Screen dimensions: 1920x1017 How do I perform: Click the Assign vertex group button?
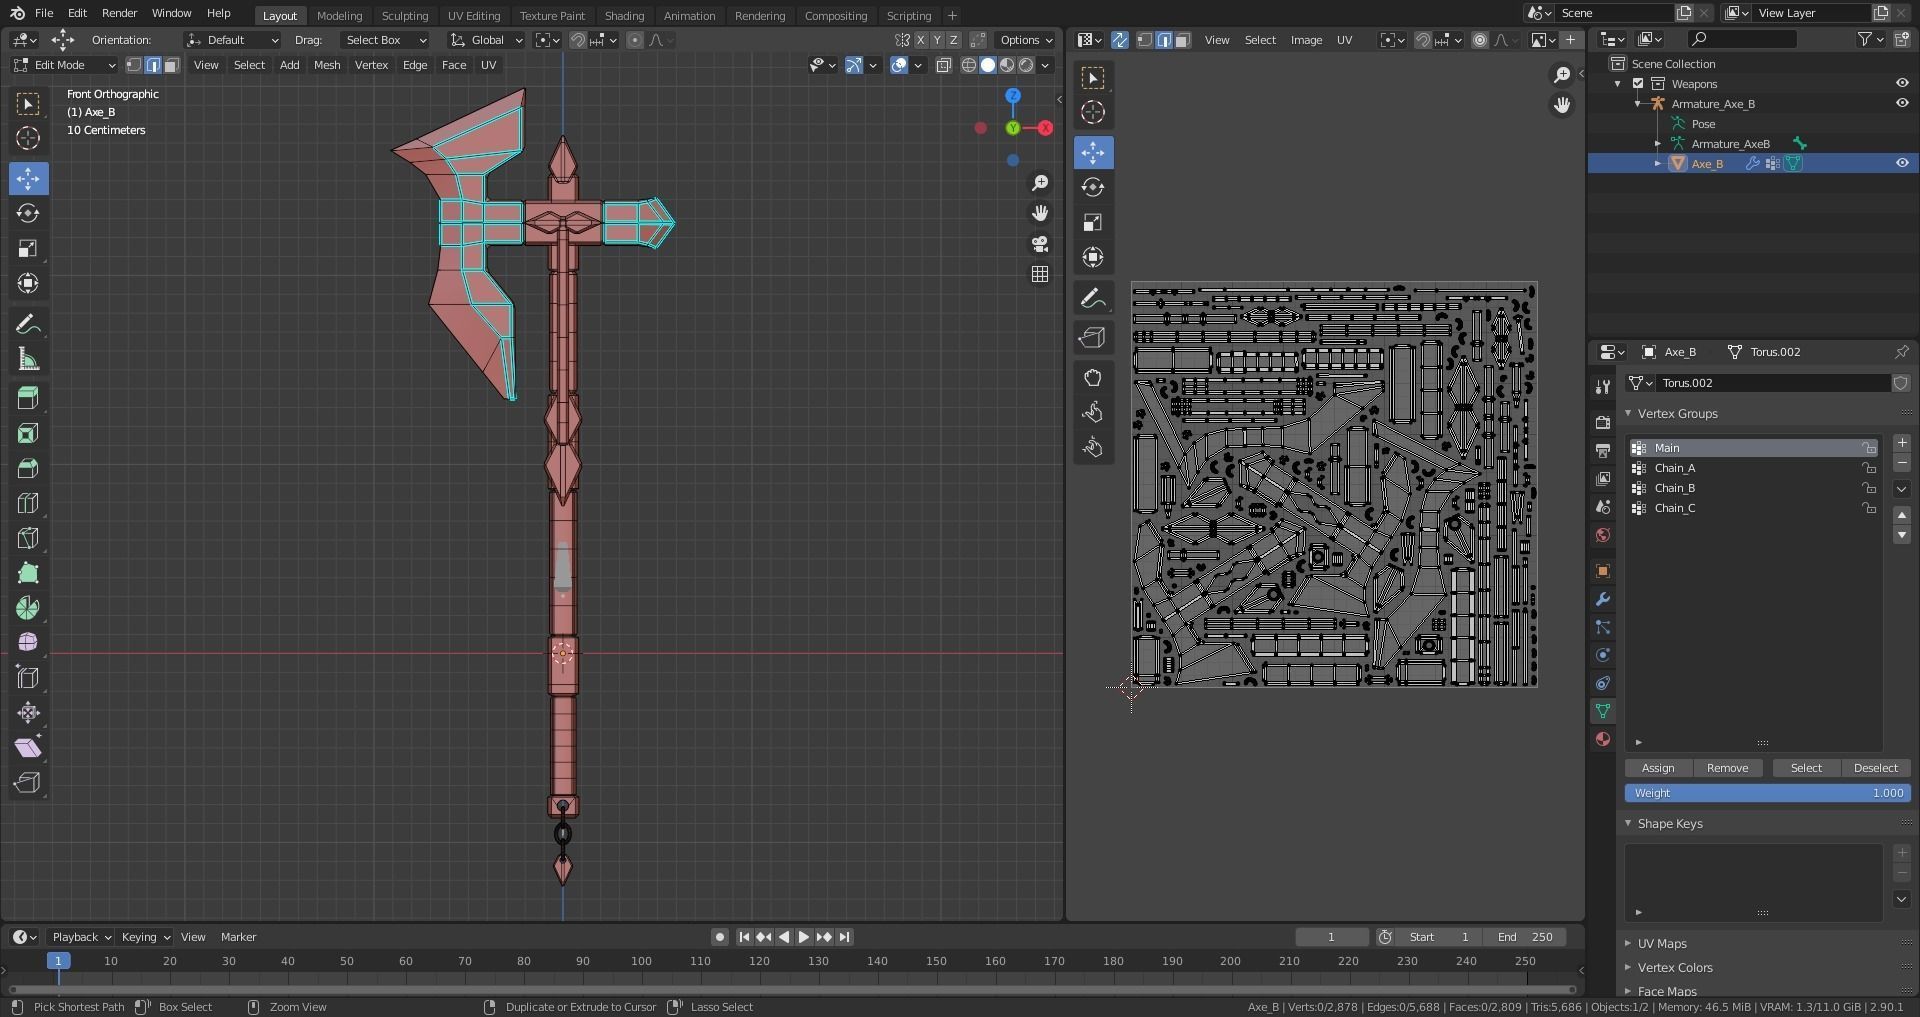[x=1658, y=768]
